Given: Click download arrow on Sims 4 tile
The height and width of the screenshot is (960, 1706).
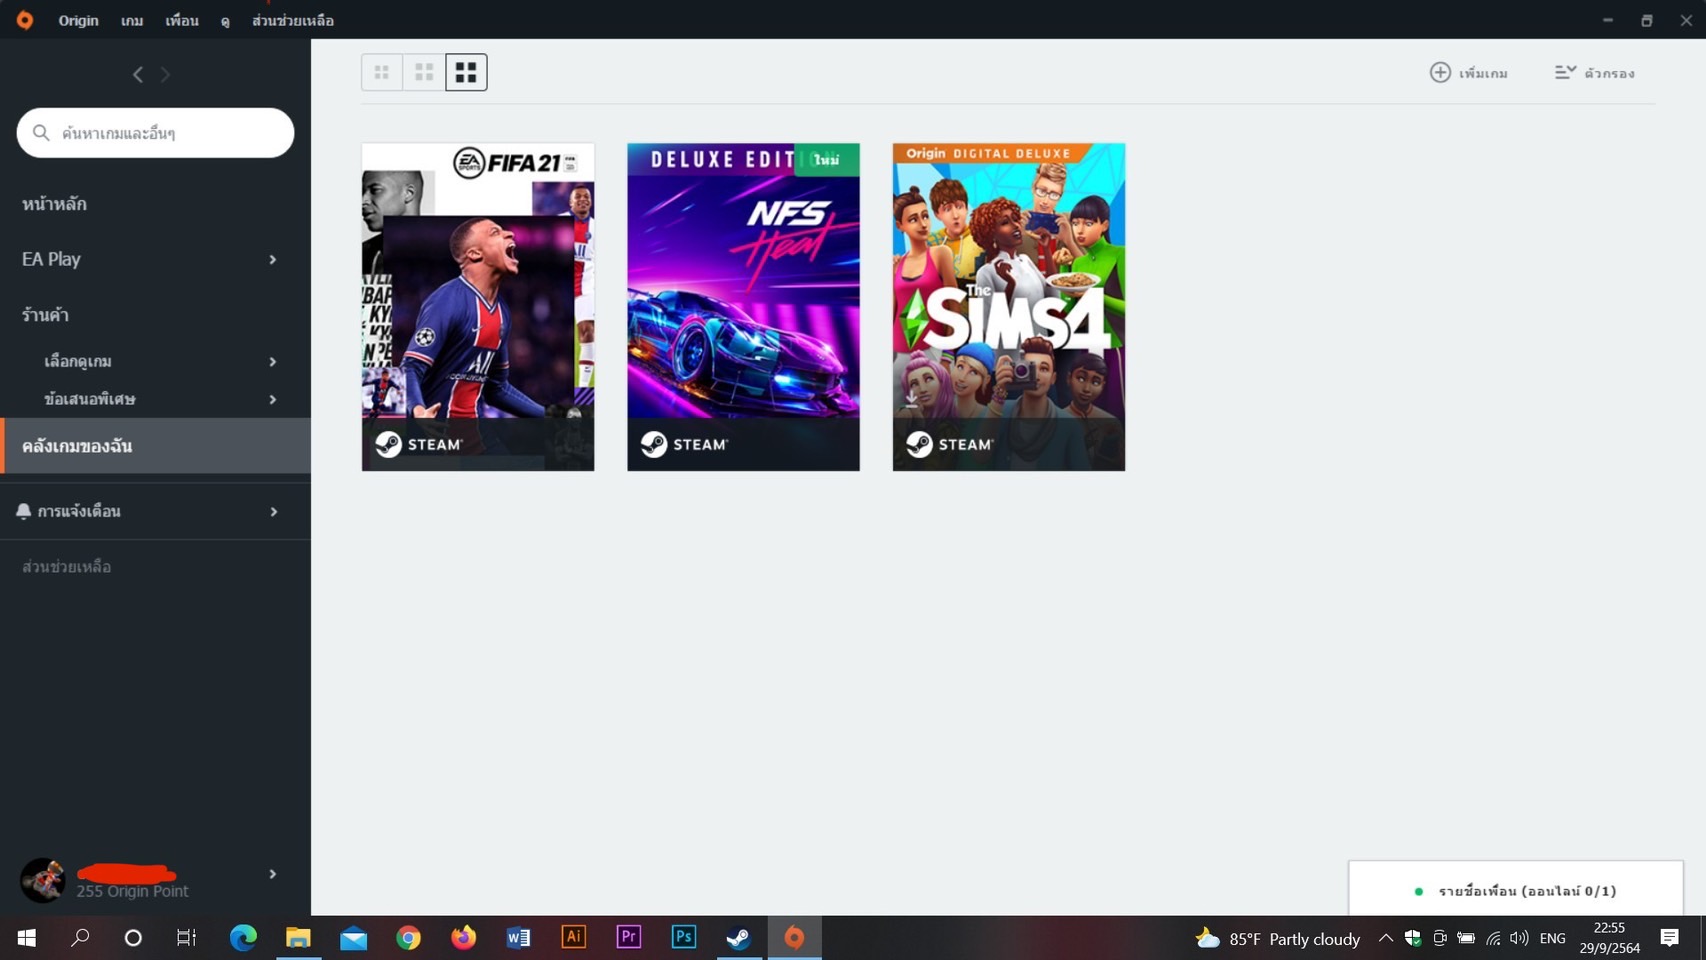Looking at the screenshot, I should (911, 399).
